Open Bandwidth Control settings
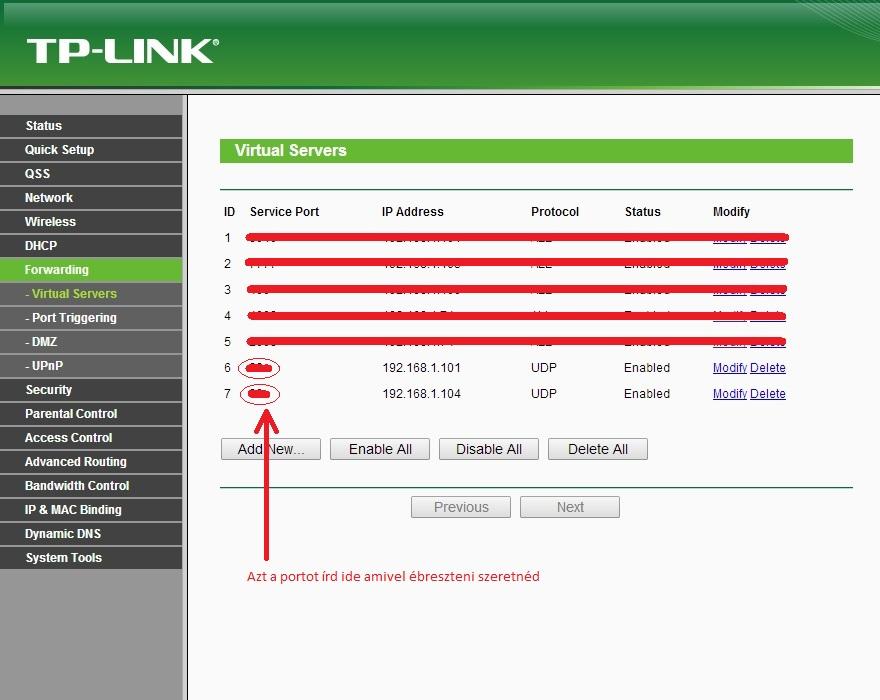Screen dimensions: 880x700 pyautogui.click(x=91, y=486)
